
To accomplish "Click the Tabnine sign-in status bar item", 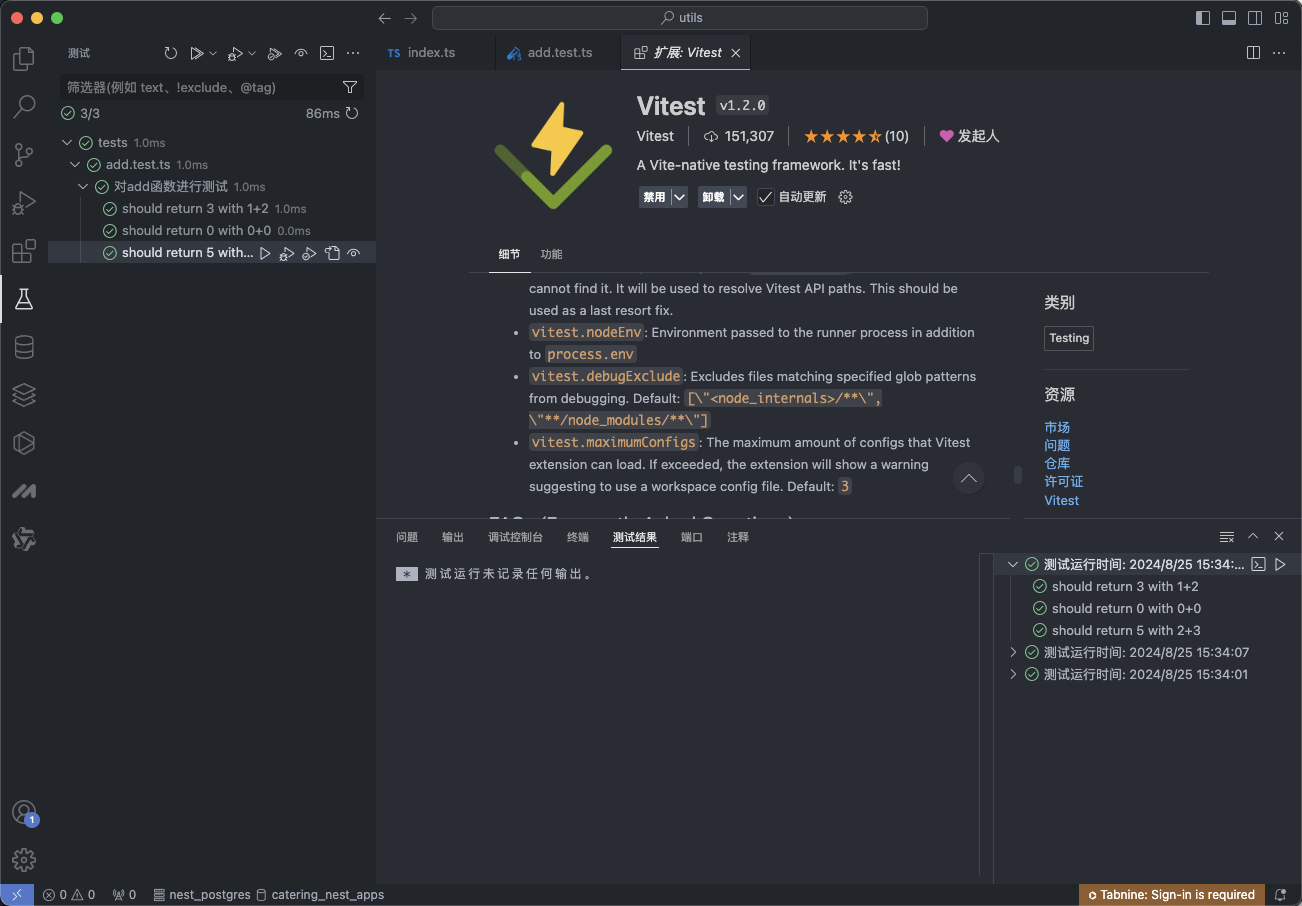I will [x=1171, y=895].
